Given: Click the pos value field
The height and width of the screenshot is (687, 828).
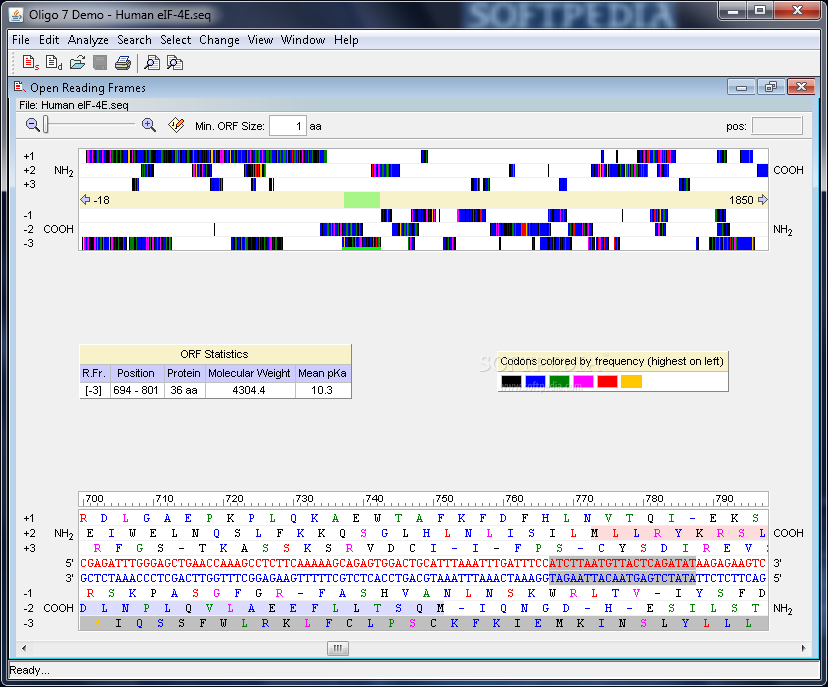Looking at the screenshot, I should (x=777, y=126).
